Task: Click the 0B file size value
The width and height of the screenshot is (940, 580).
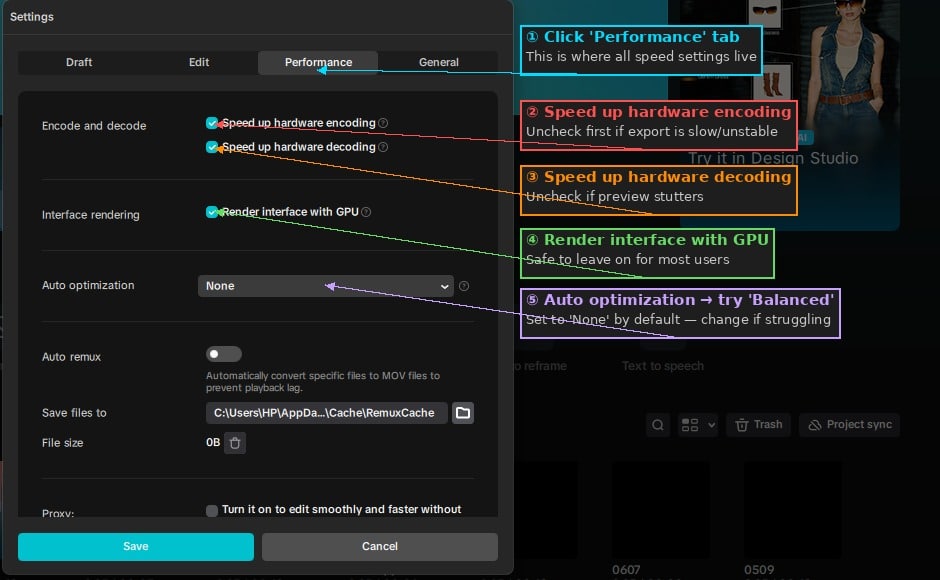Action: click(213, 443)
